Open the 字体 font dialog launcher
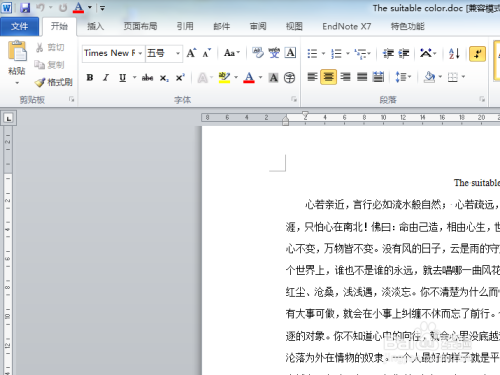Image resolution: width=500 pixels, height=375 pixels. [x=294, y=99]
